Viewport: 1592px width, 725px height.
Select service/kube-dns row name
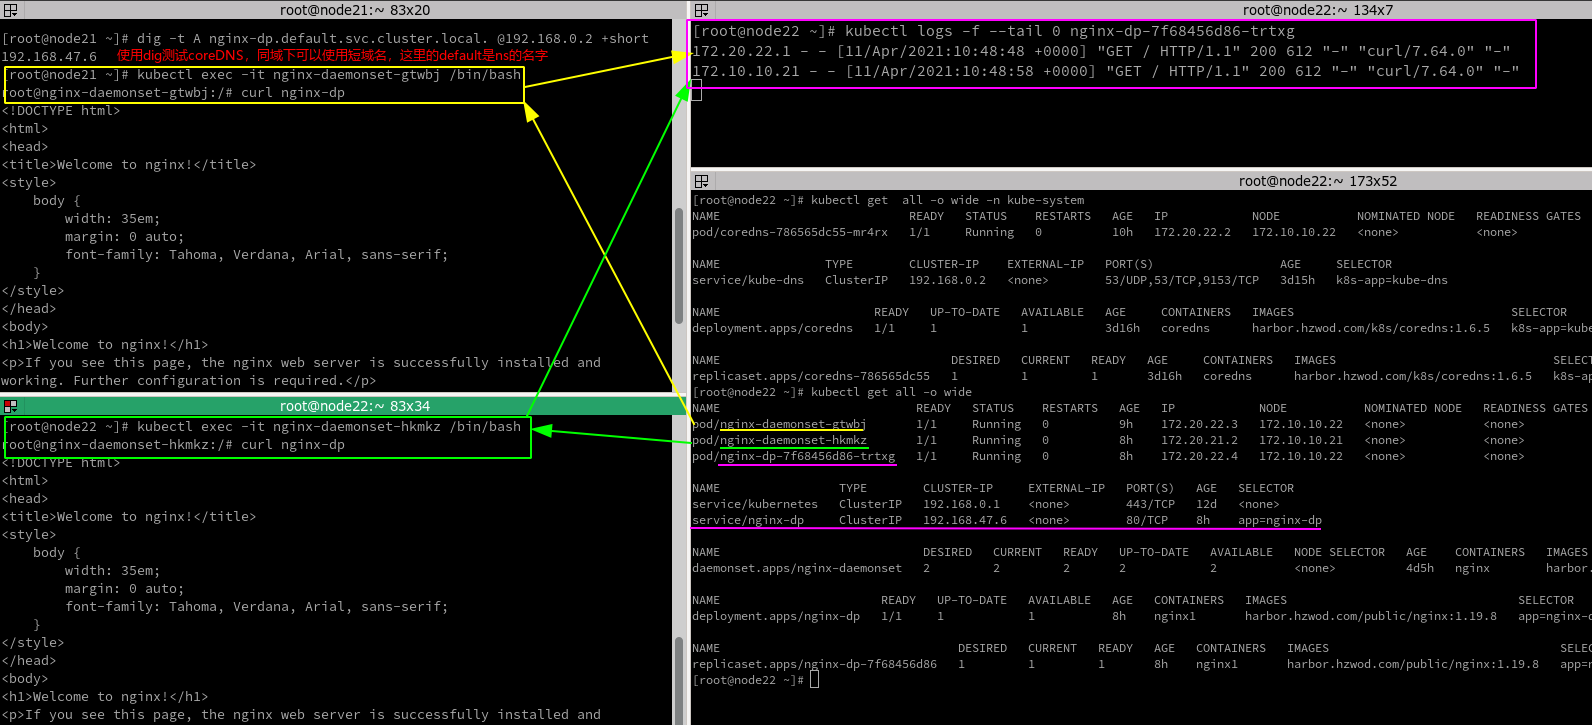tap(748, 280)
